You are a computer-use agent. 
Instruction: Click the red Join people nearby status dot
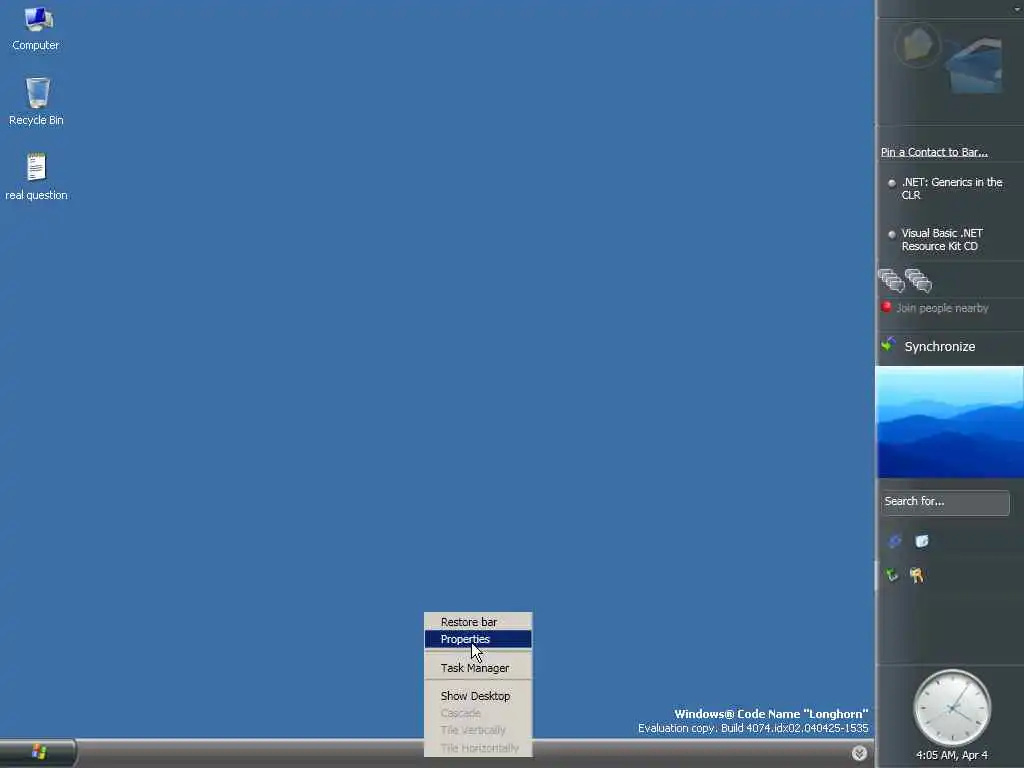point(886,306)
